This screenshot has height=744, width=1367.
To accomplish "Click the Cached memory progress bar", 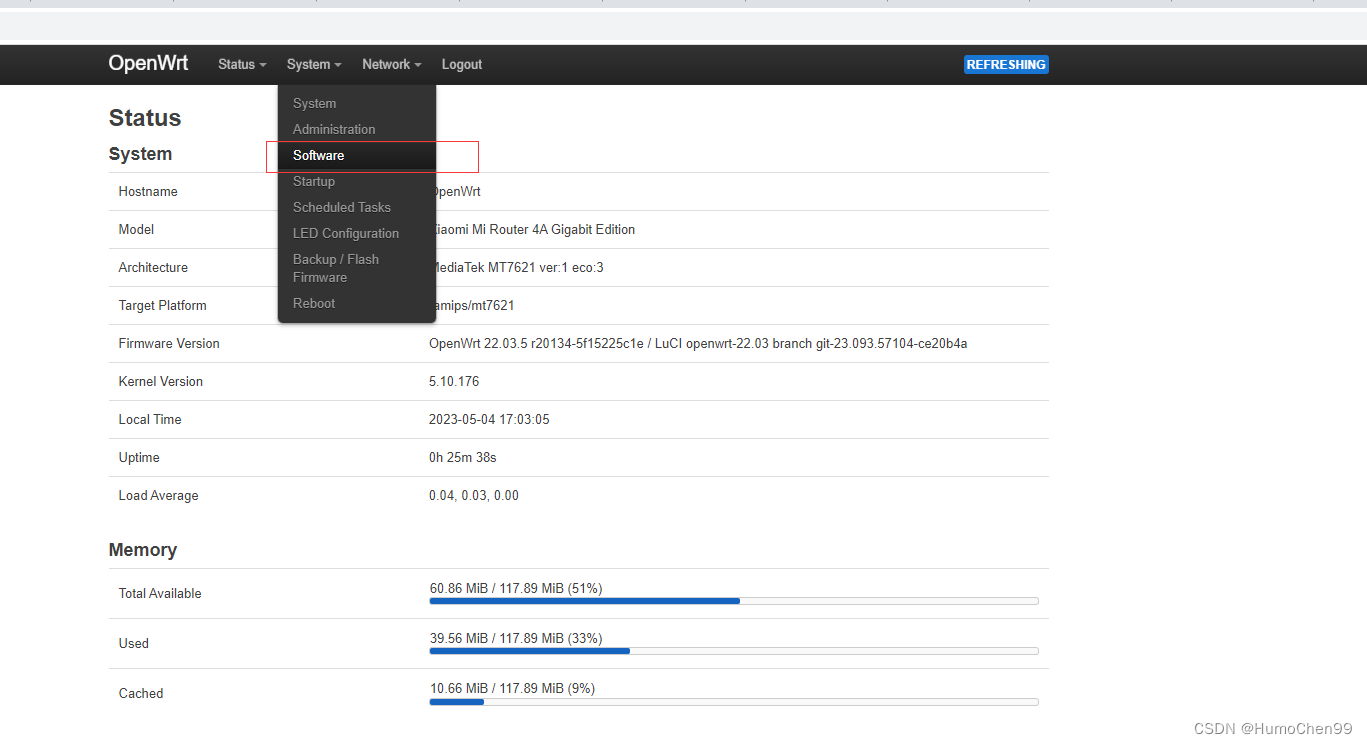I will pos(734,701).
